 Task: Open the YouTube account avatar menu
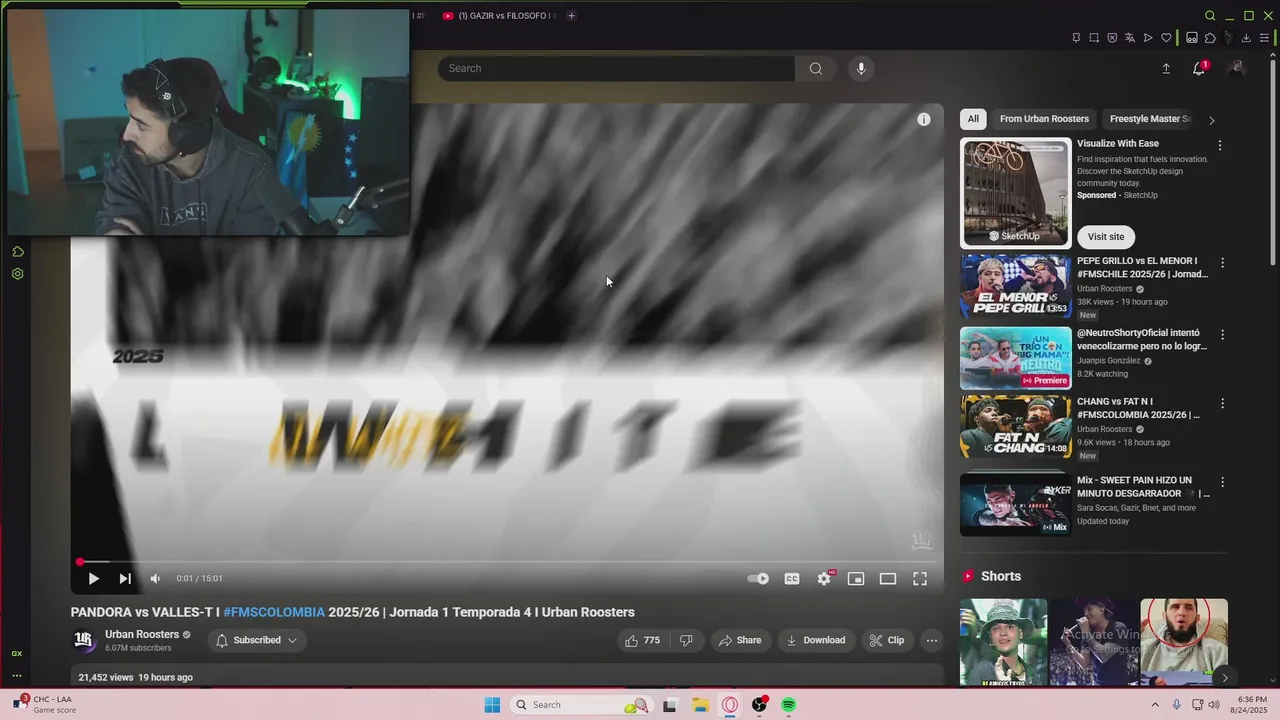coord(1237,68)
